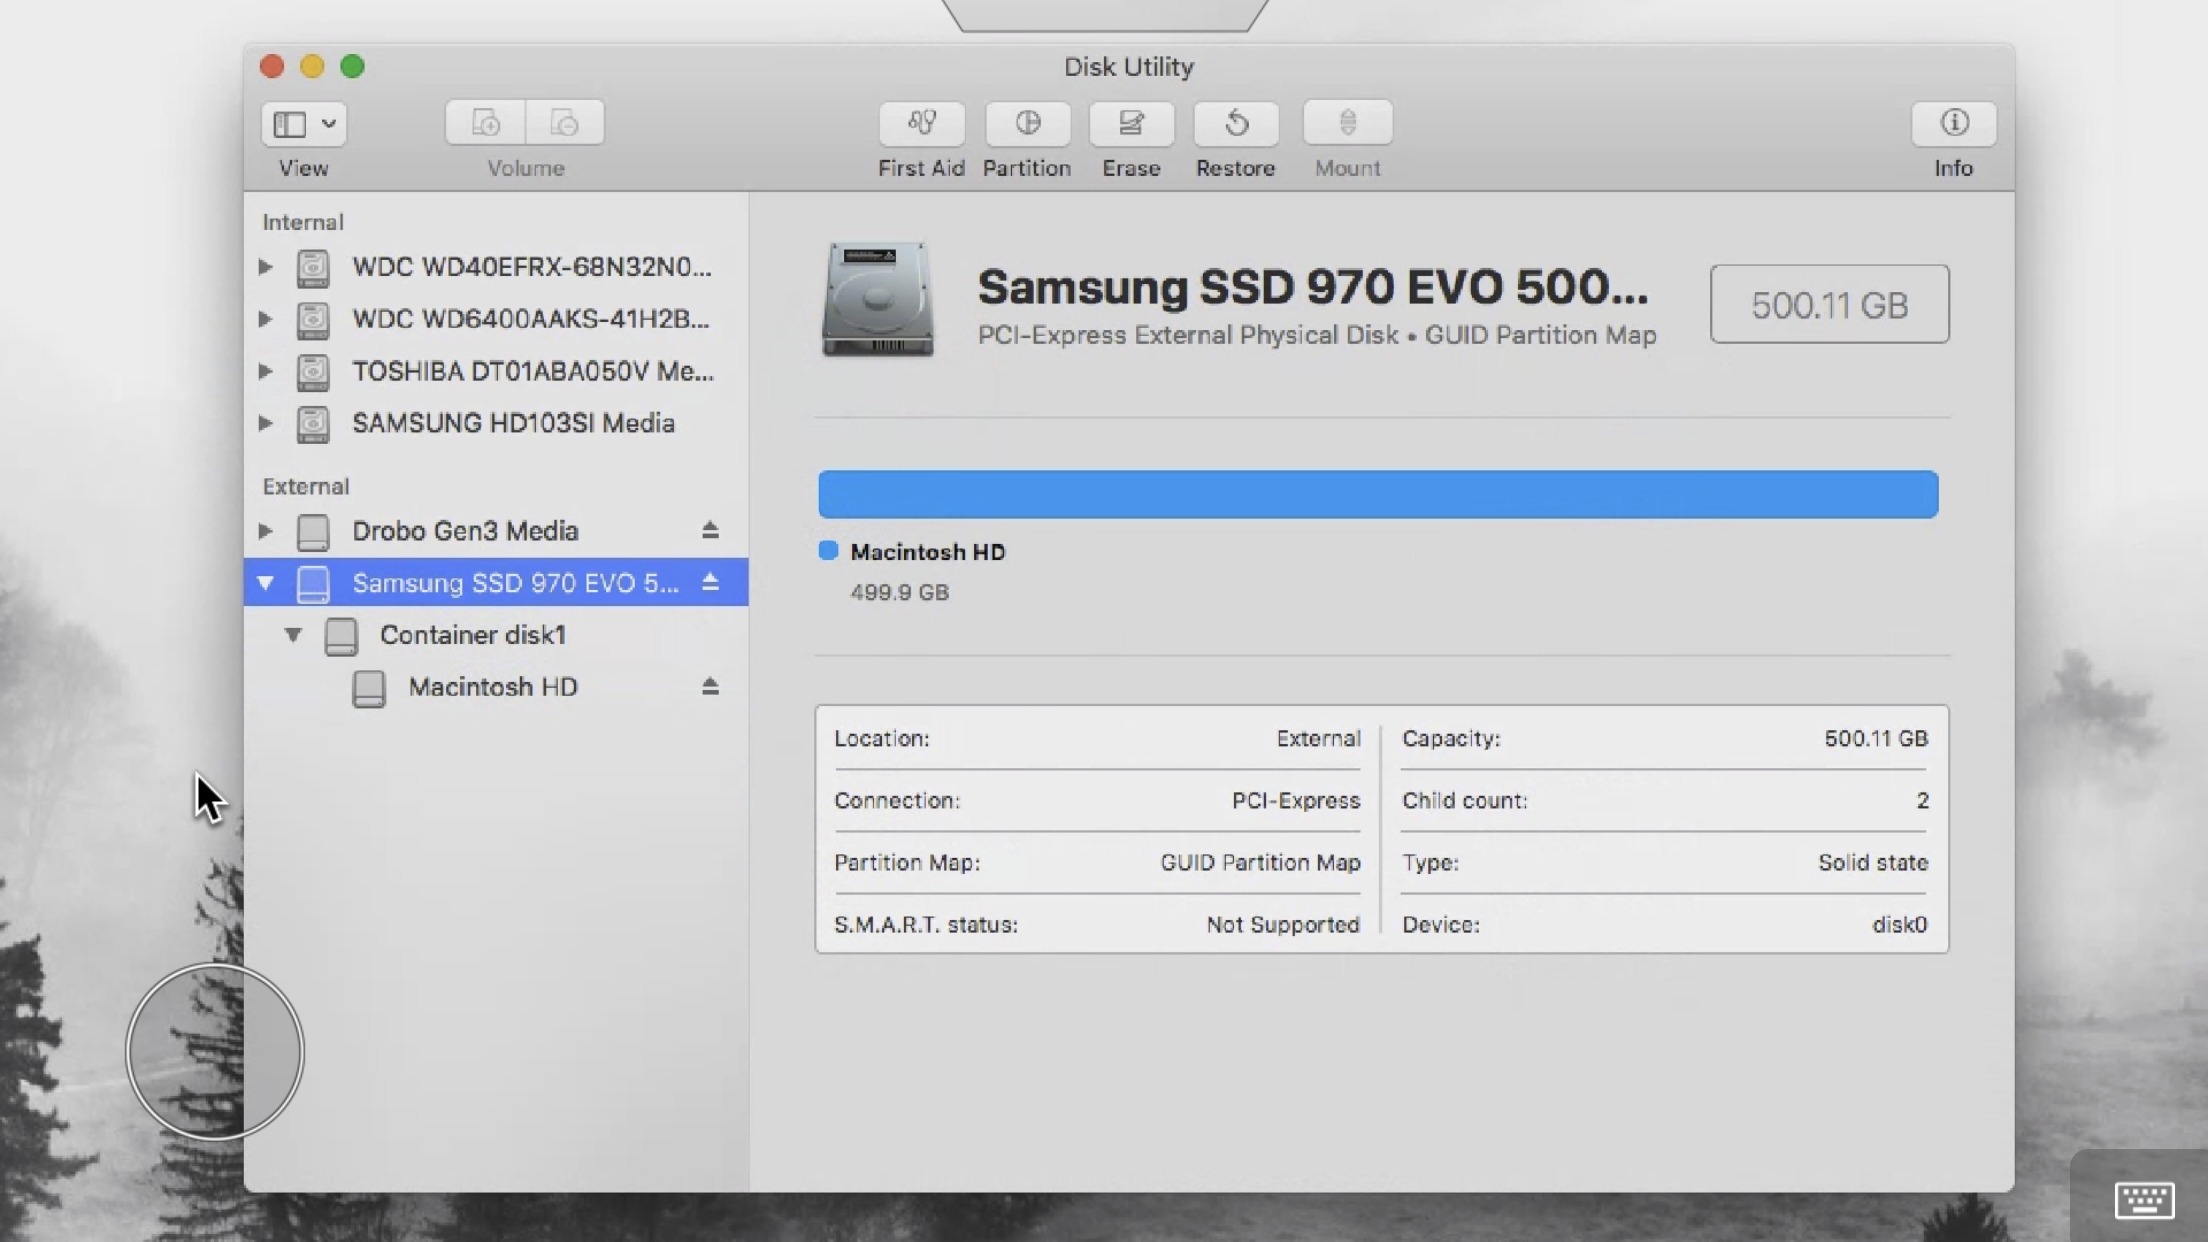
Task: Eject the Macintosh HD volume
Action: [710, 686]
